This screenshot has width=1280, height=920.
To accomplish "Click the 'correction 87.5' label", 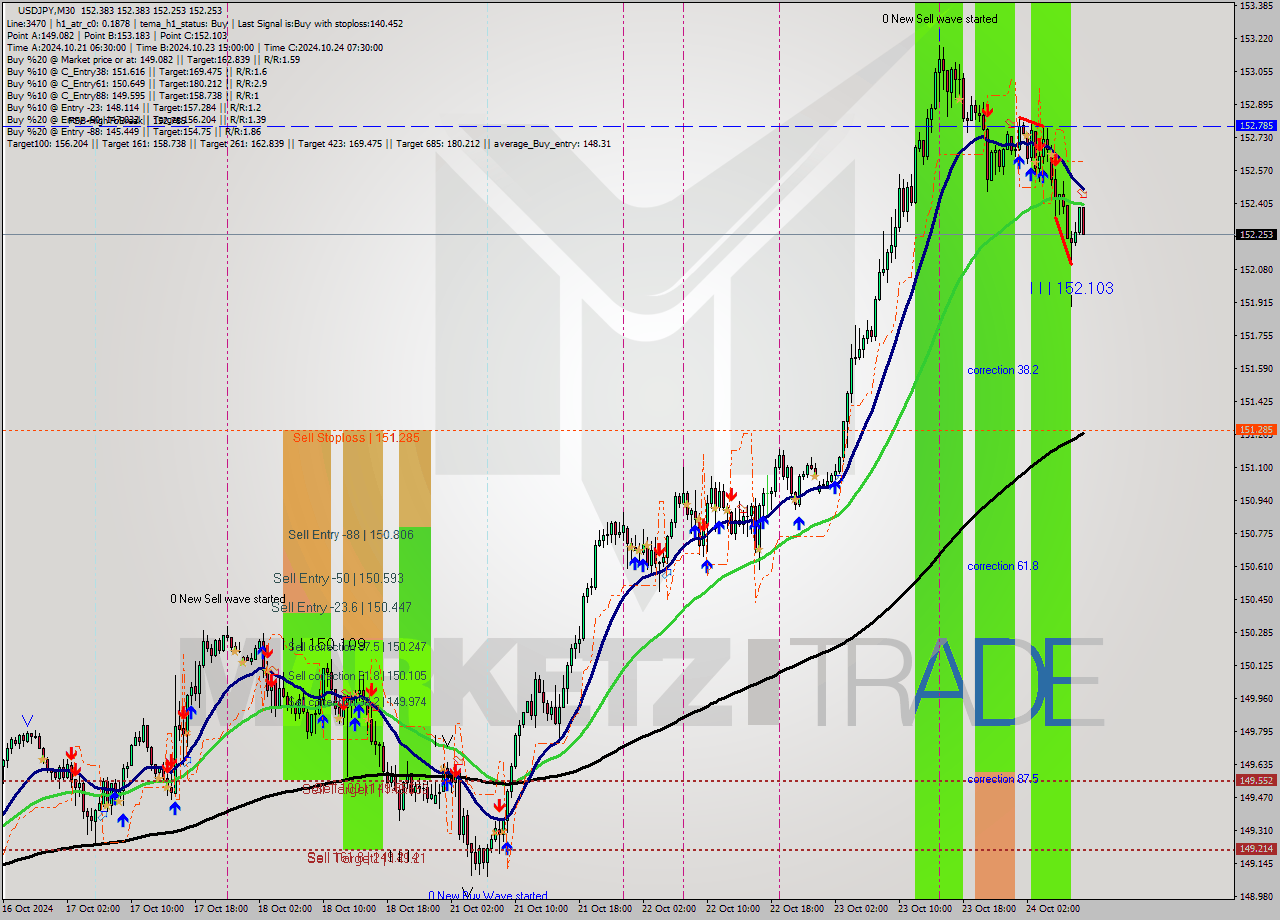I will point(1002,778).
